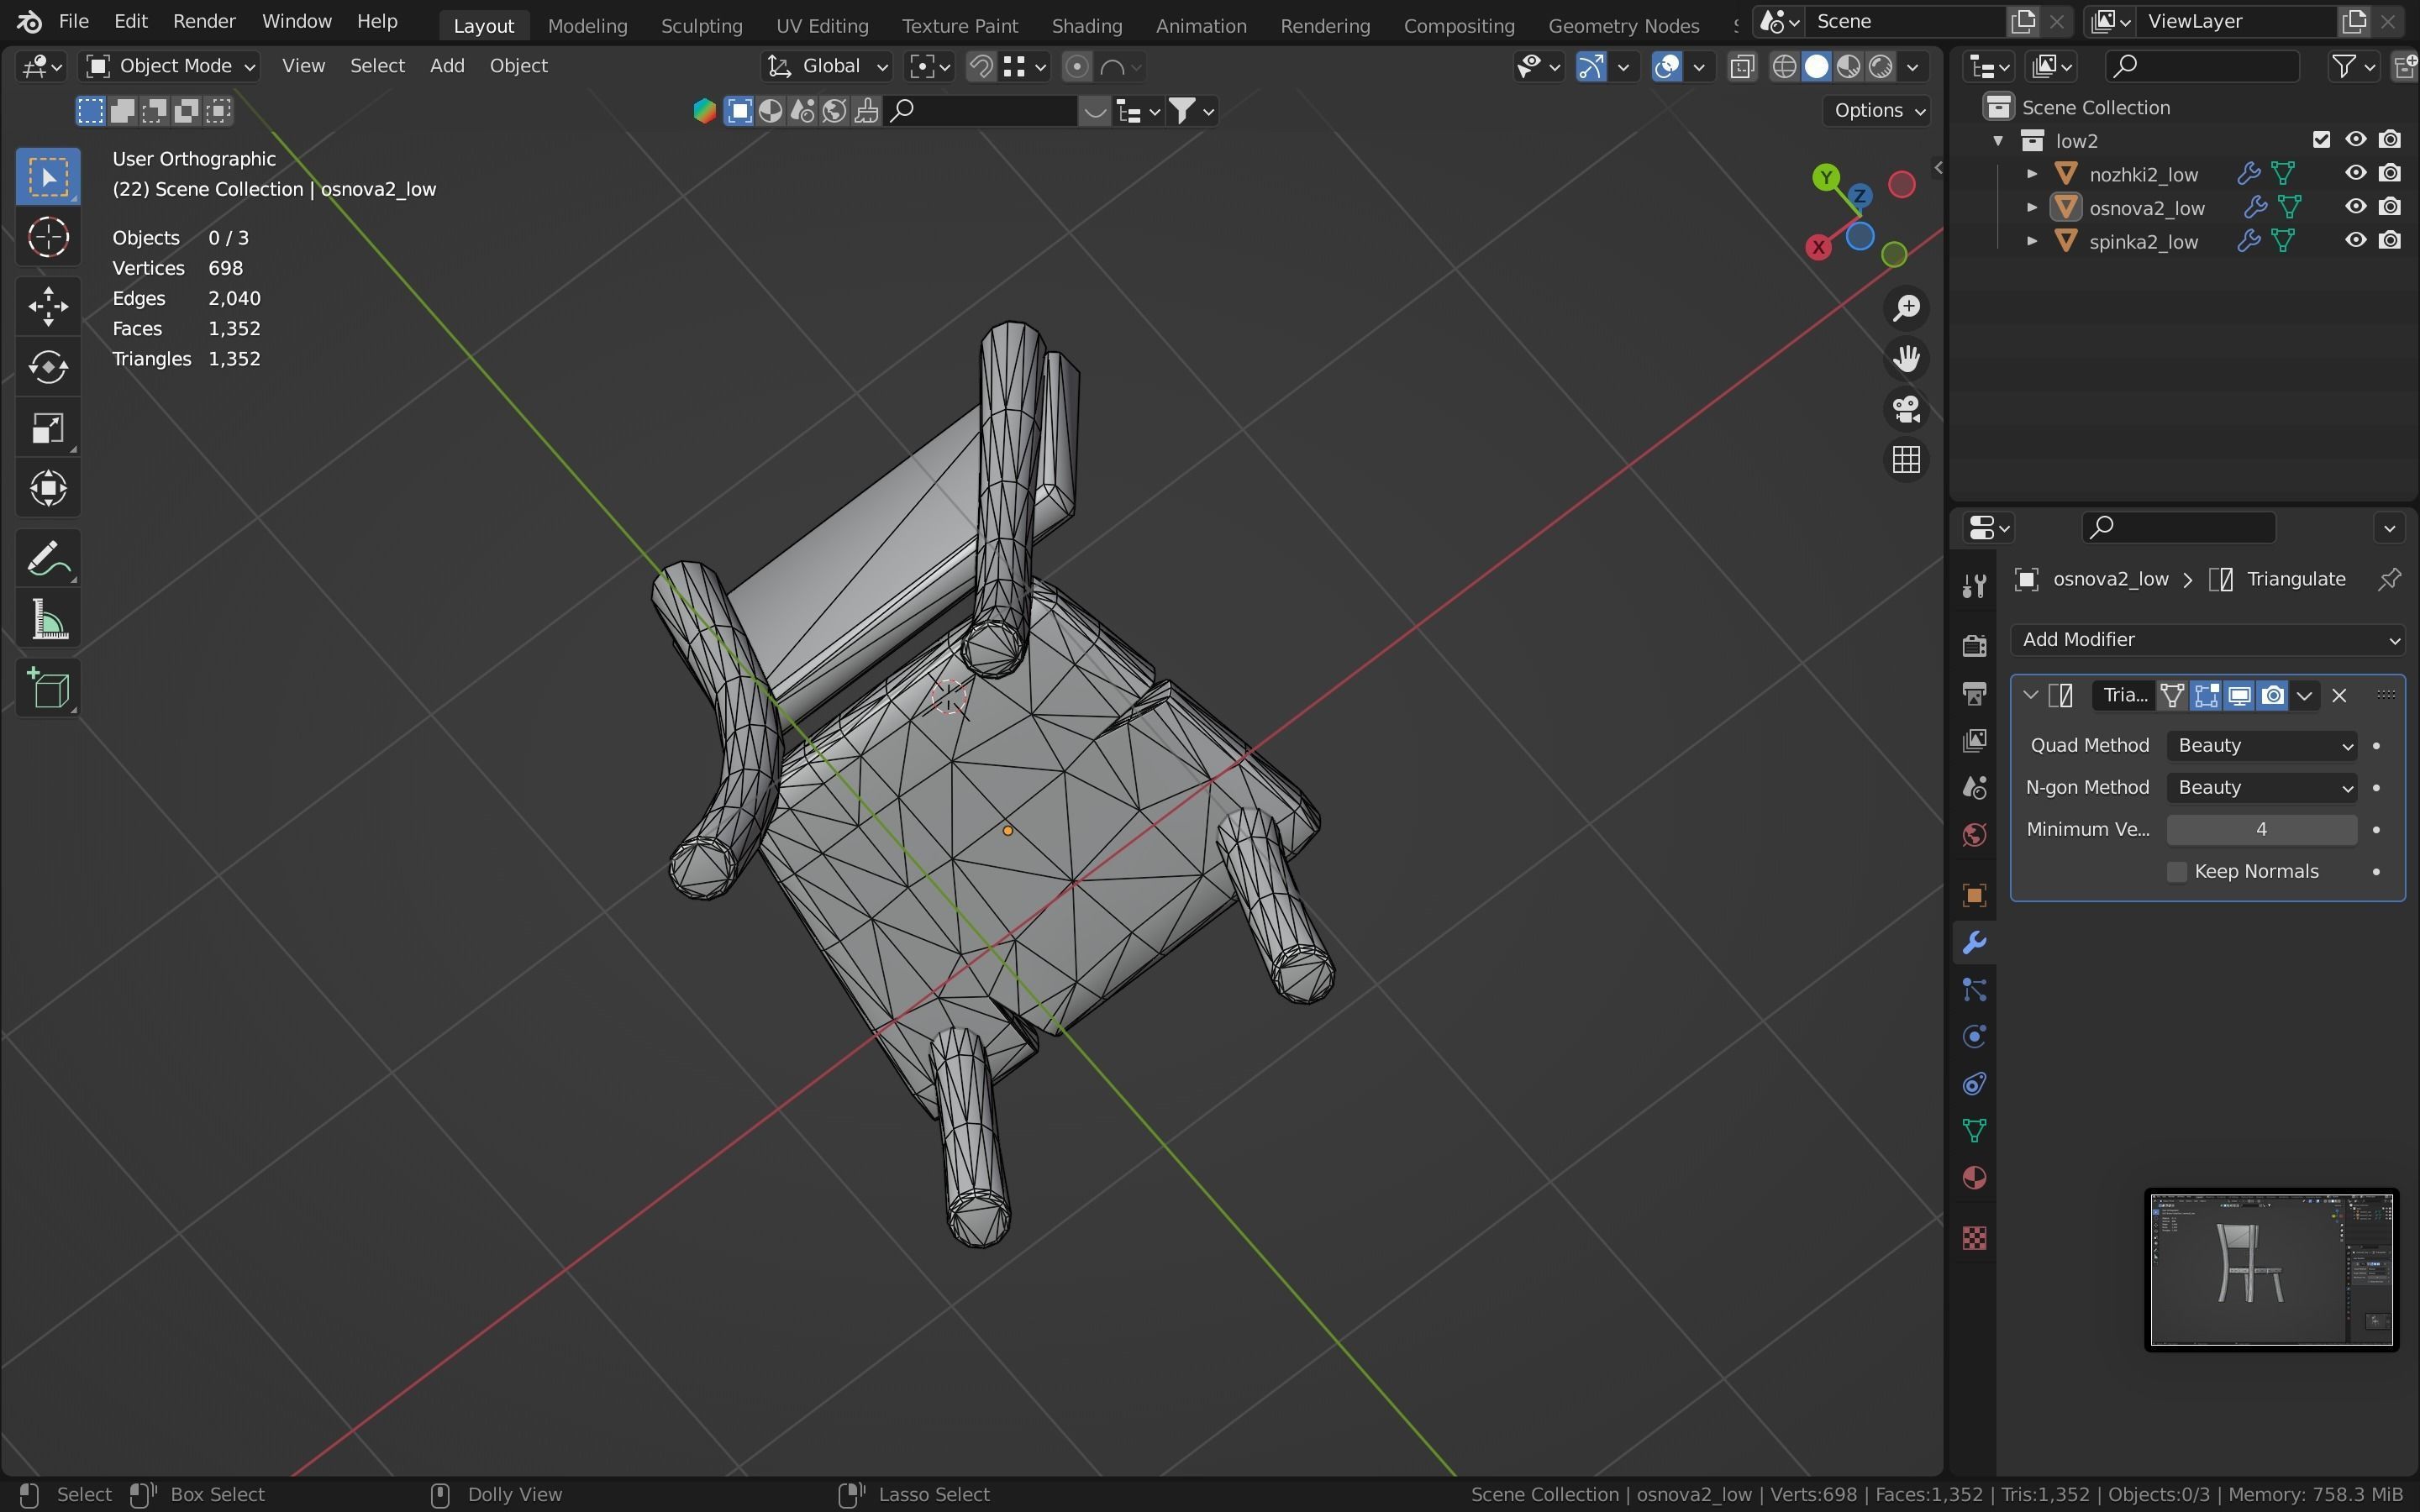Hide osnova2_low in viewport
The image size is (2420, 1512).
tap(2356, 207)
